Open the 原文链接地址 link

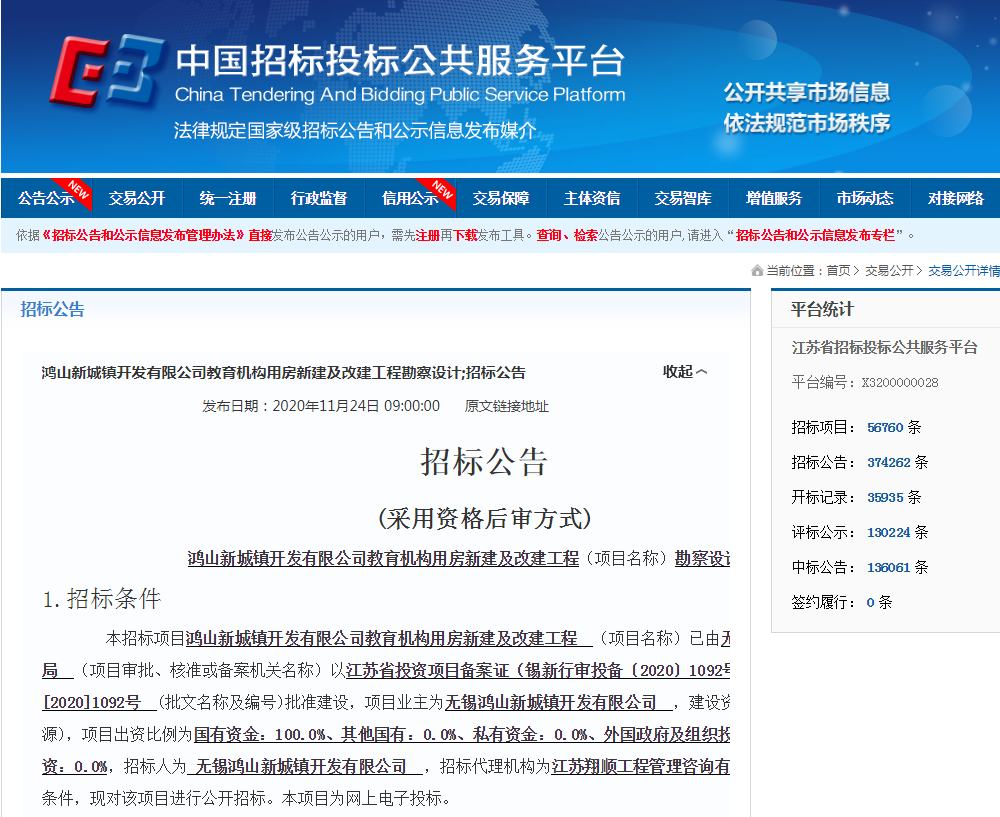coord(507,406)
